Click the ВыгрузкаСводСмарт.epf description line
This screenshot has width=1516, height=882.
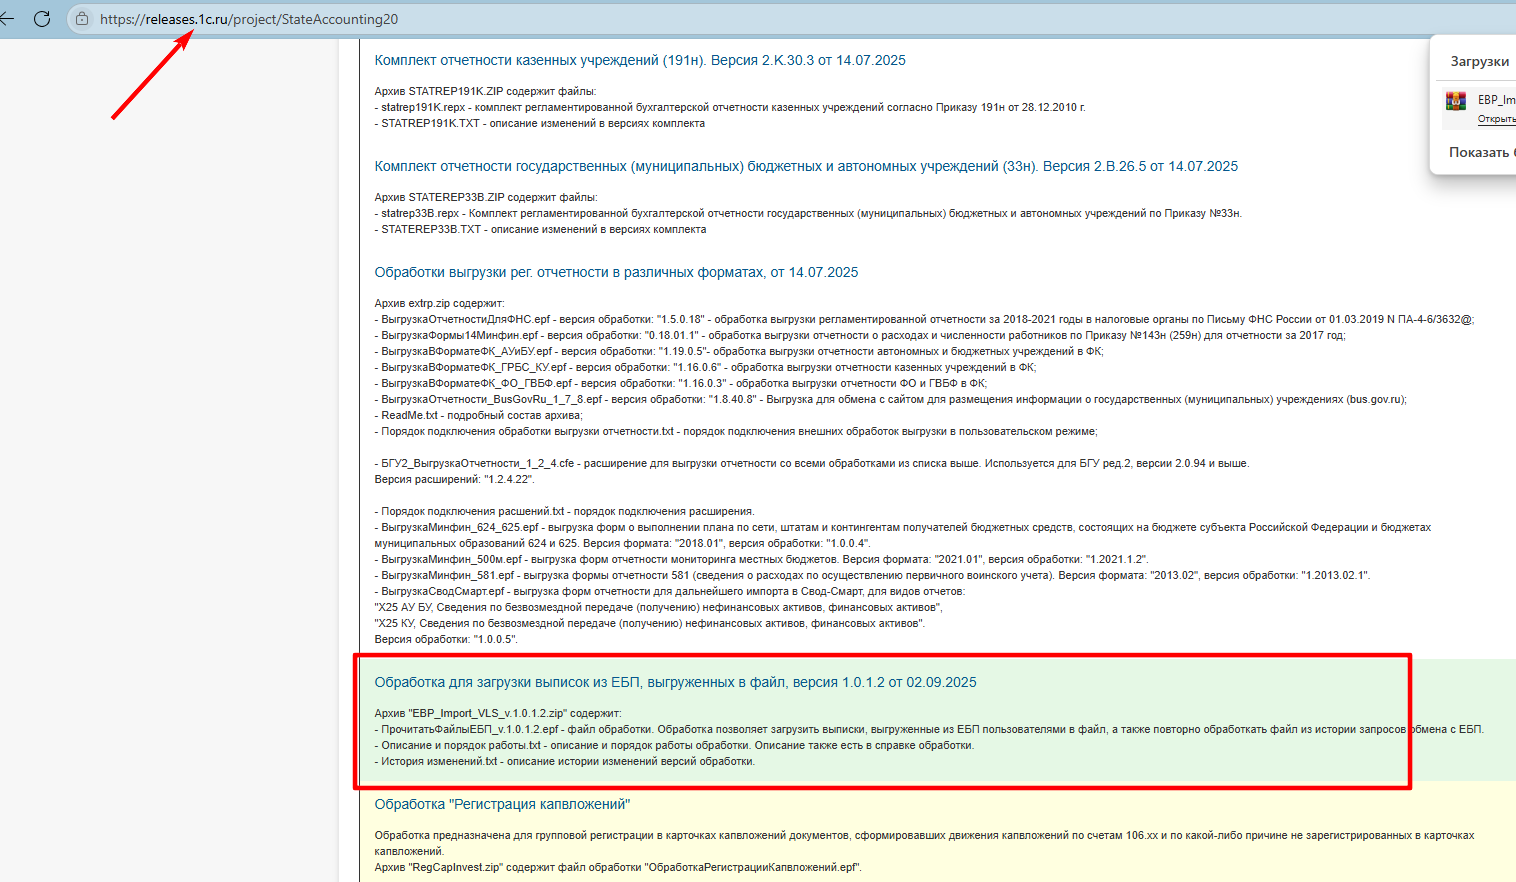pyautogui.click(x=670, y=591)
